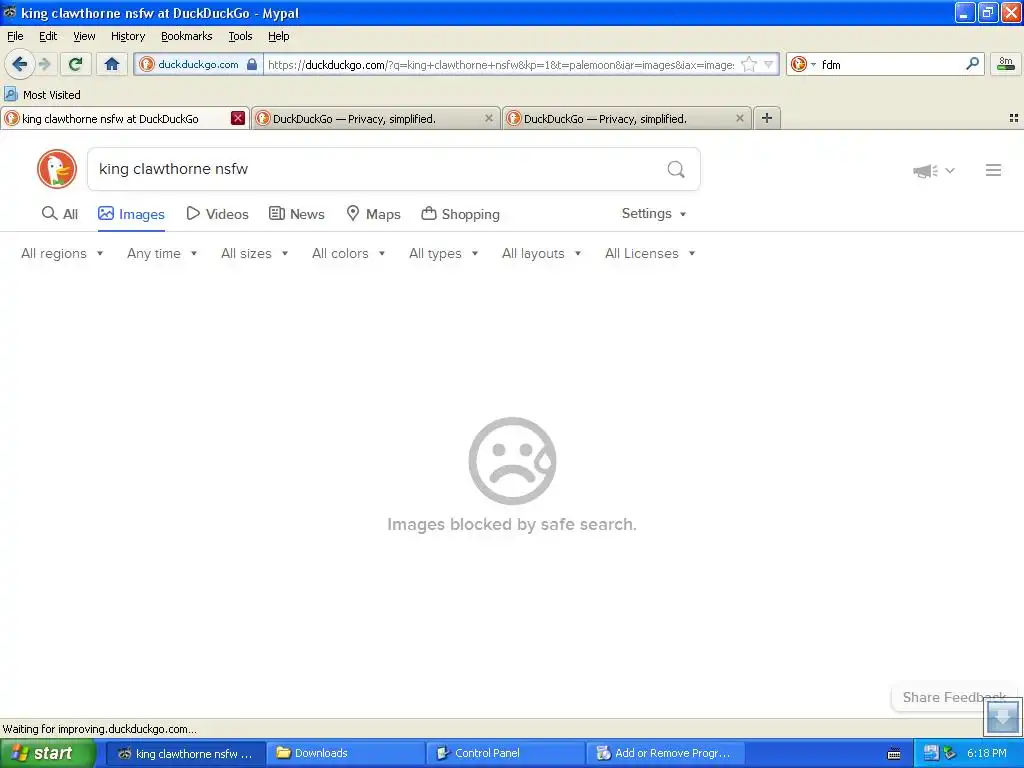Open the Bookmarks menu
Image resolution: width=1024 pixels, height=768 pixels.
[187, 36]
